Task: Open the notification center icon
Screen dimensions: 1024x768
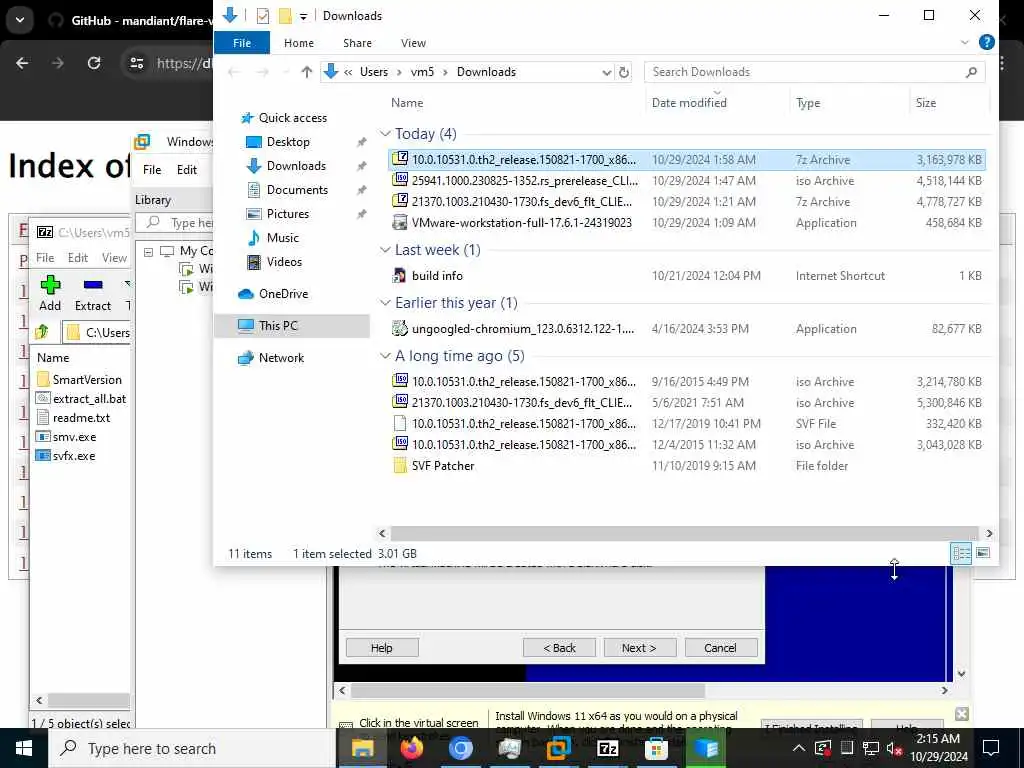Action: point(991,748)
